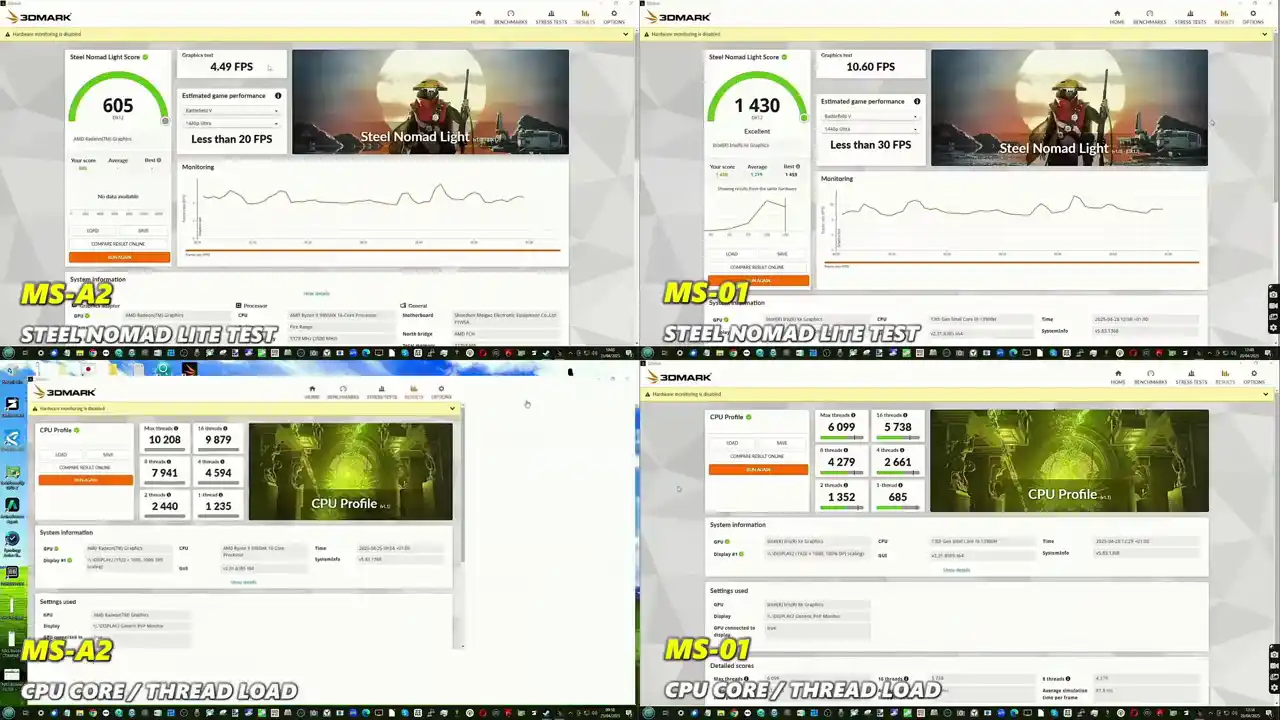Switch to Results tab in the 6 099 CPU Profile window
The image size is (1280, 720).
click(1225, 377)
